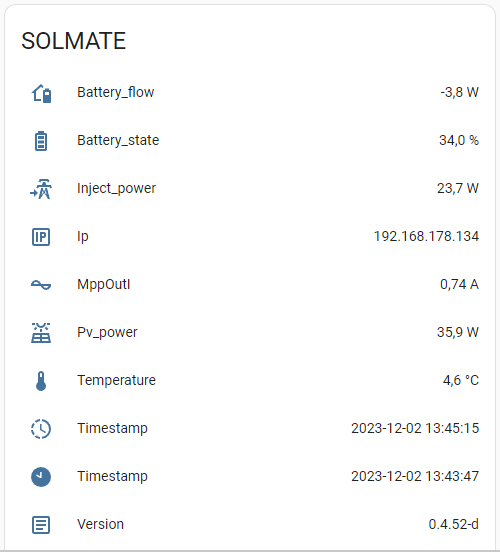This screenshot has height=552, width=500.
Task: Click the Temperature thermometer icon
Action: click(41, 381)
